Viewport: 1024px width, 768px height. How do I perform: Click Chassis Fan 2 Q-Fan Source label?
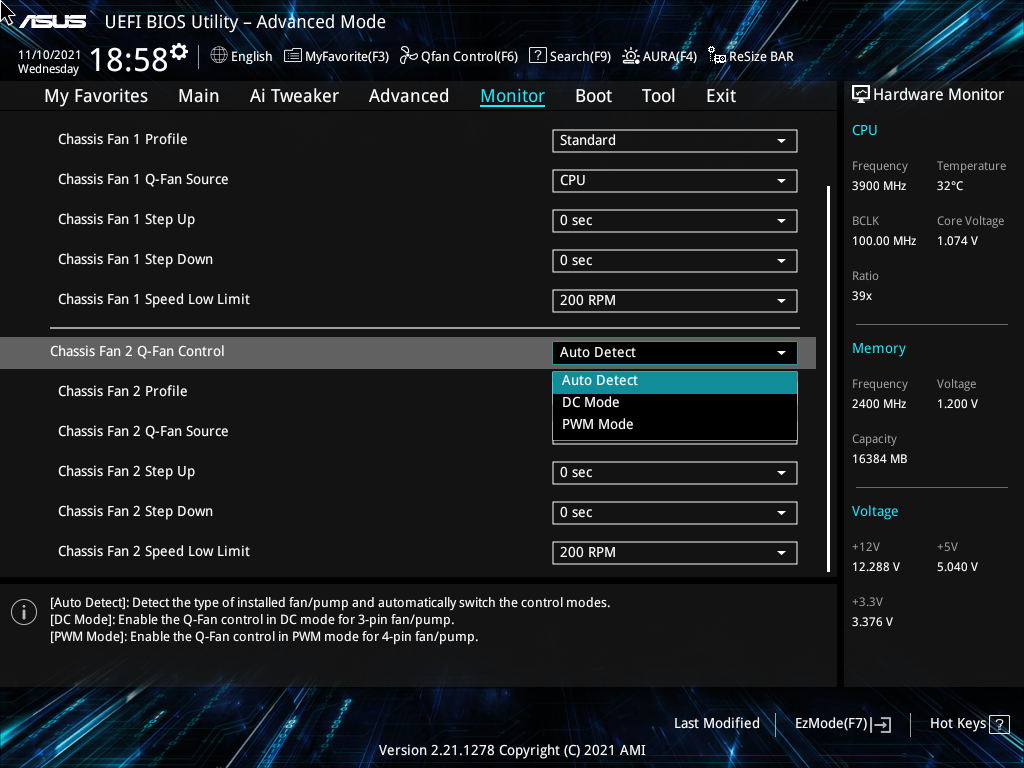(143, 431)
